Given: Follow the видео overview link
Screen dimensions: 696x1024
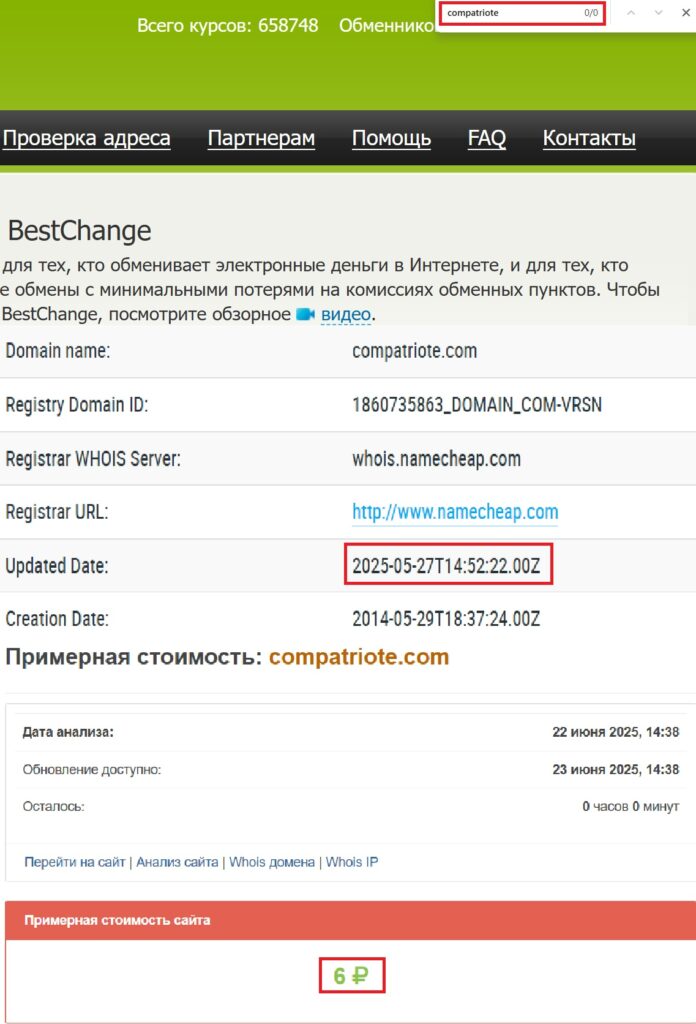Looking at the screenshot, I should coord(346,314).
